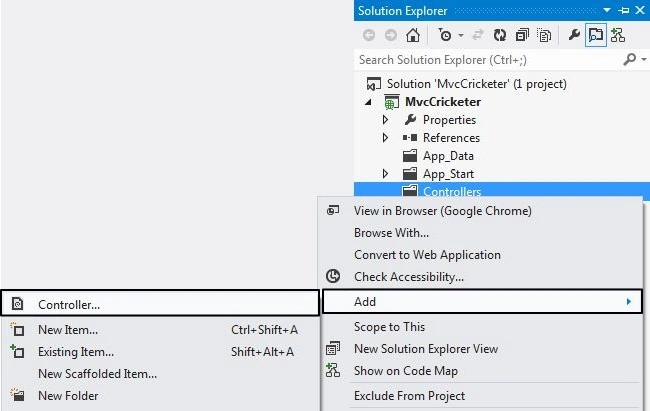Select Solution 'MvcCricketer' node
The width and height of the screenshot is (650, 411).
[x=476, y=84]
